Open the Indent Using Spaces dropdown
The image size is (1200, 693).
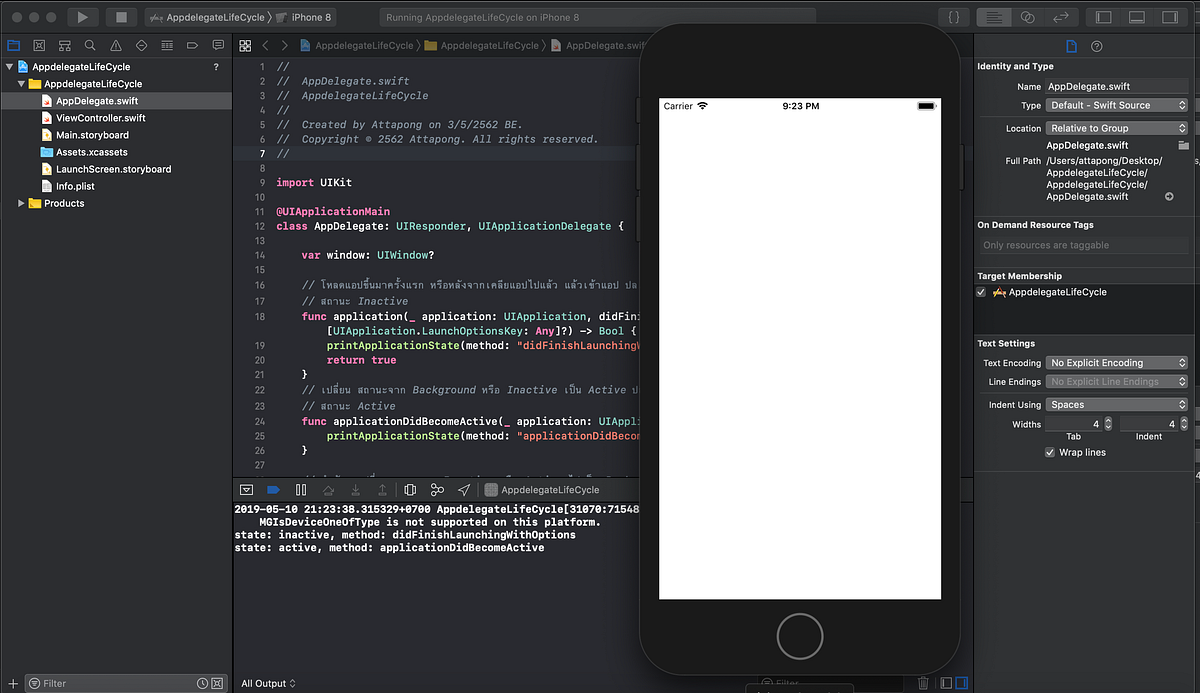[x=1117, y=404]
